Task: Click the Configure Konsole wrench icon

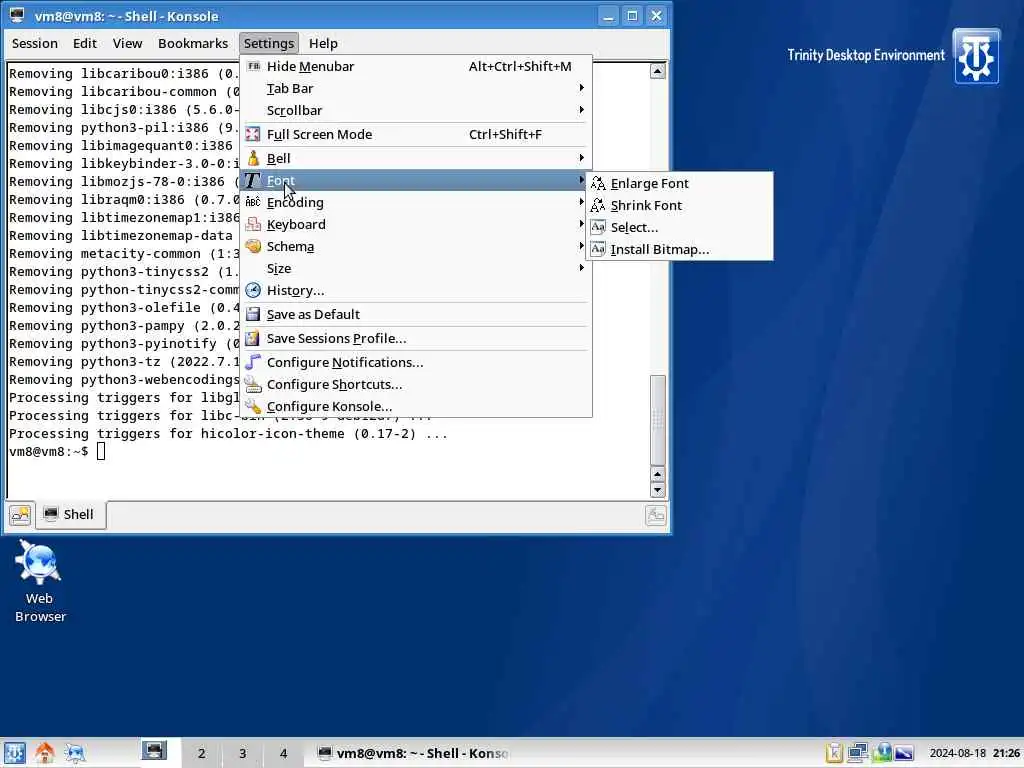Action: [x=253, y=406]
